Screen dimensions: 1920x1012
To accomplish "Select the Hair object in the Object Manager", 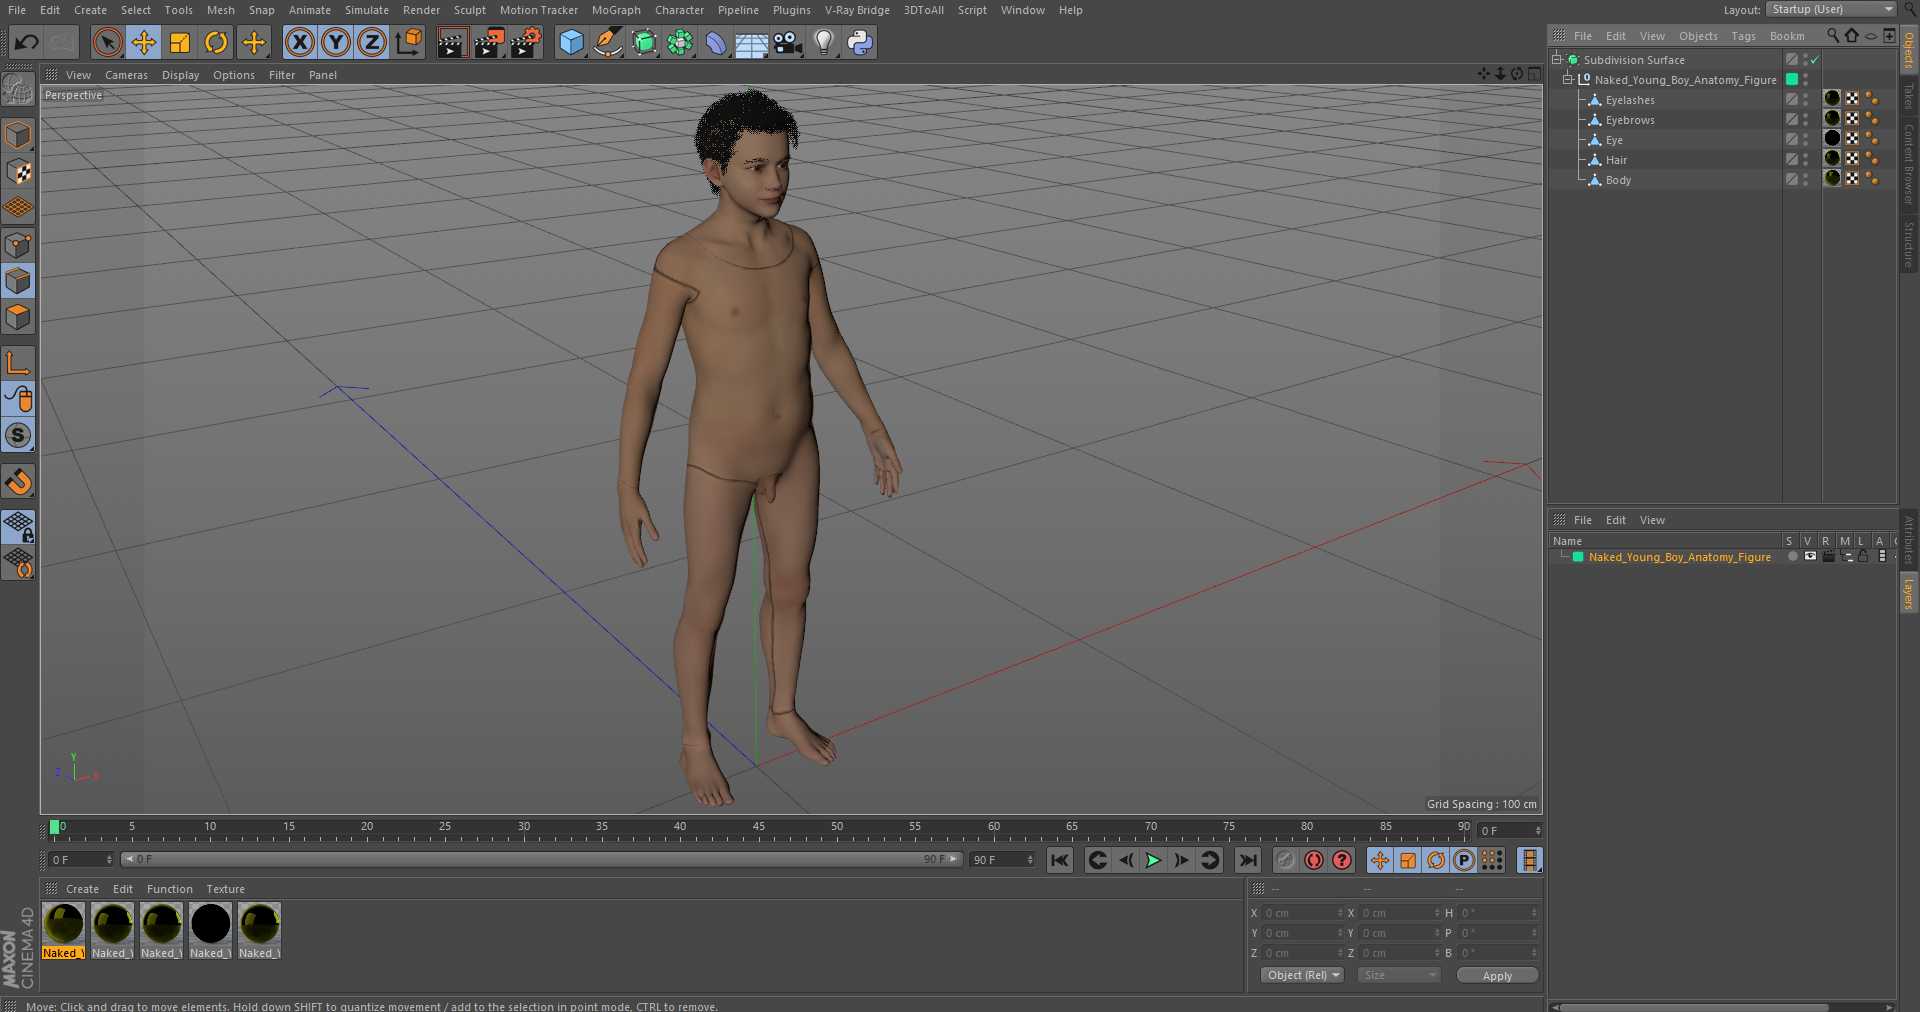I will (1616, 160).
